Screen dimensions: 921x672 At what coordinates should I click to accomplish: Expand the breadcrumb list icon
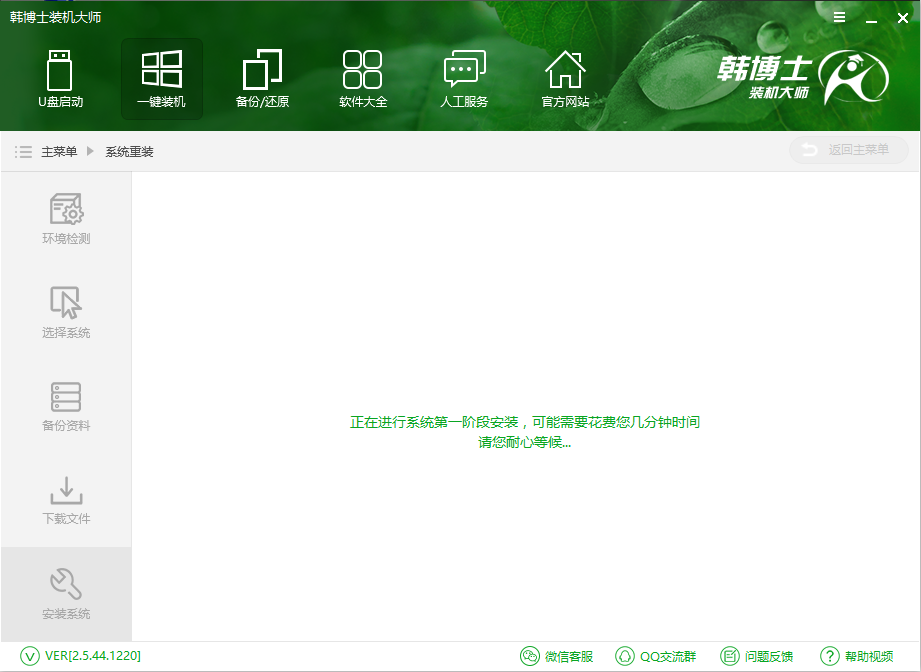pos(23,150)
